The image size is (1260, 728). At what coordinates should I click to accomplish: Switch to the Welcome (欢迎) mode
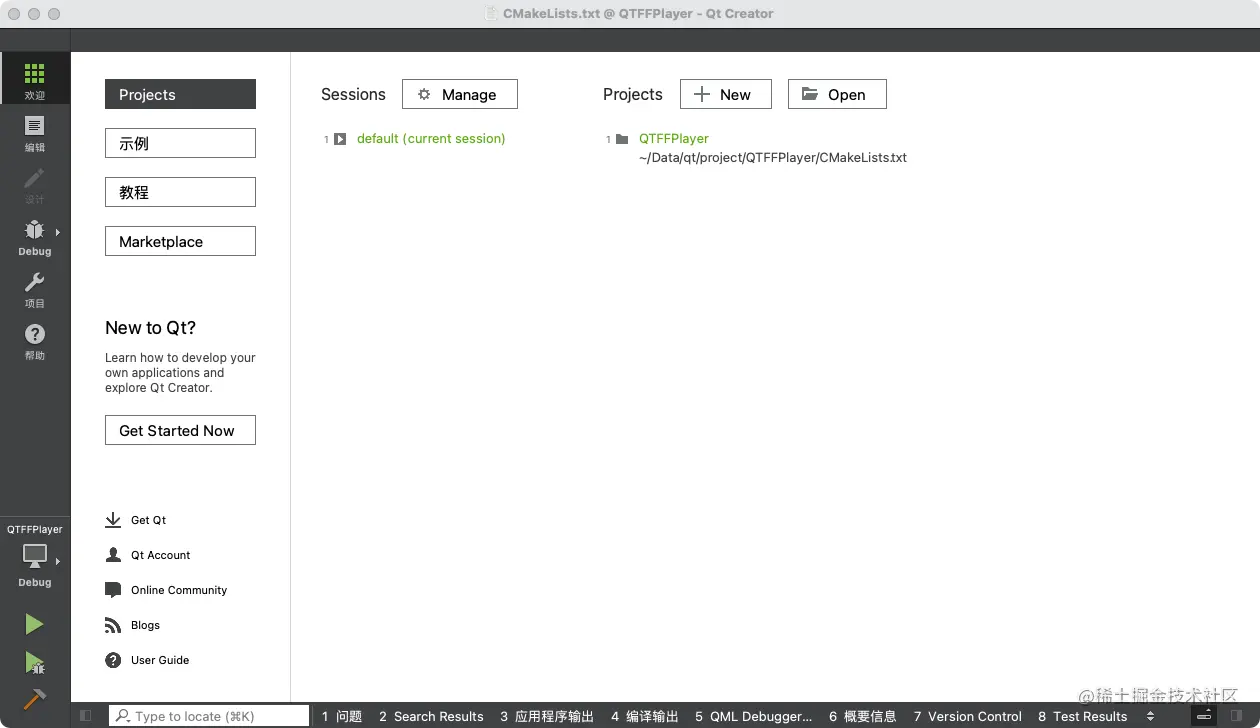[35, 78]
